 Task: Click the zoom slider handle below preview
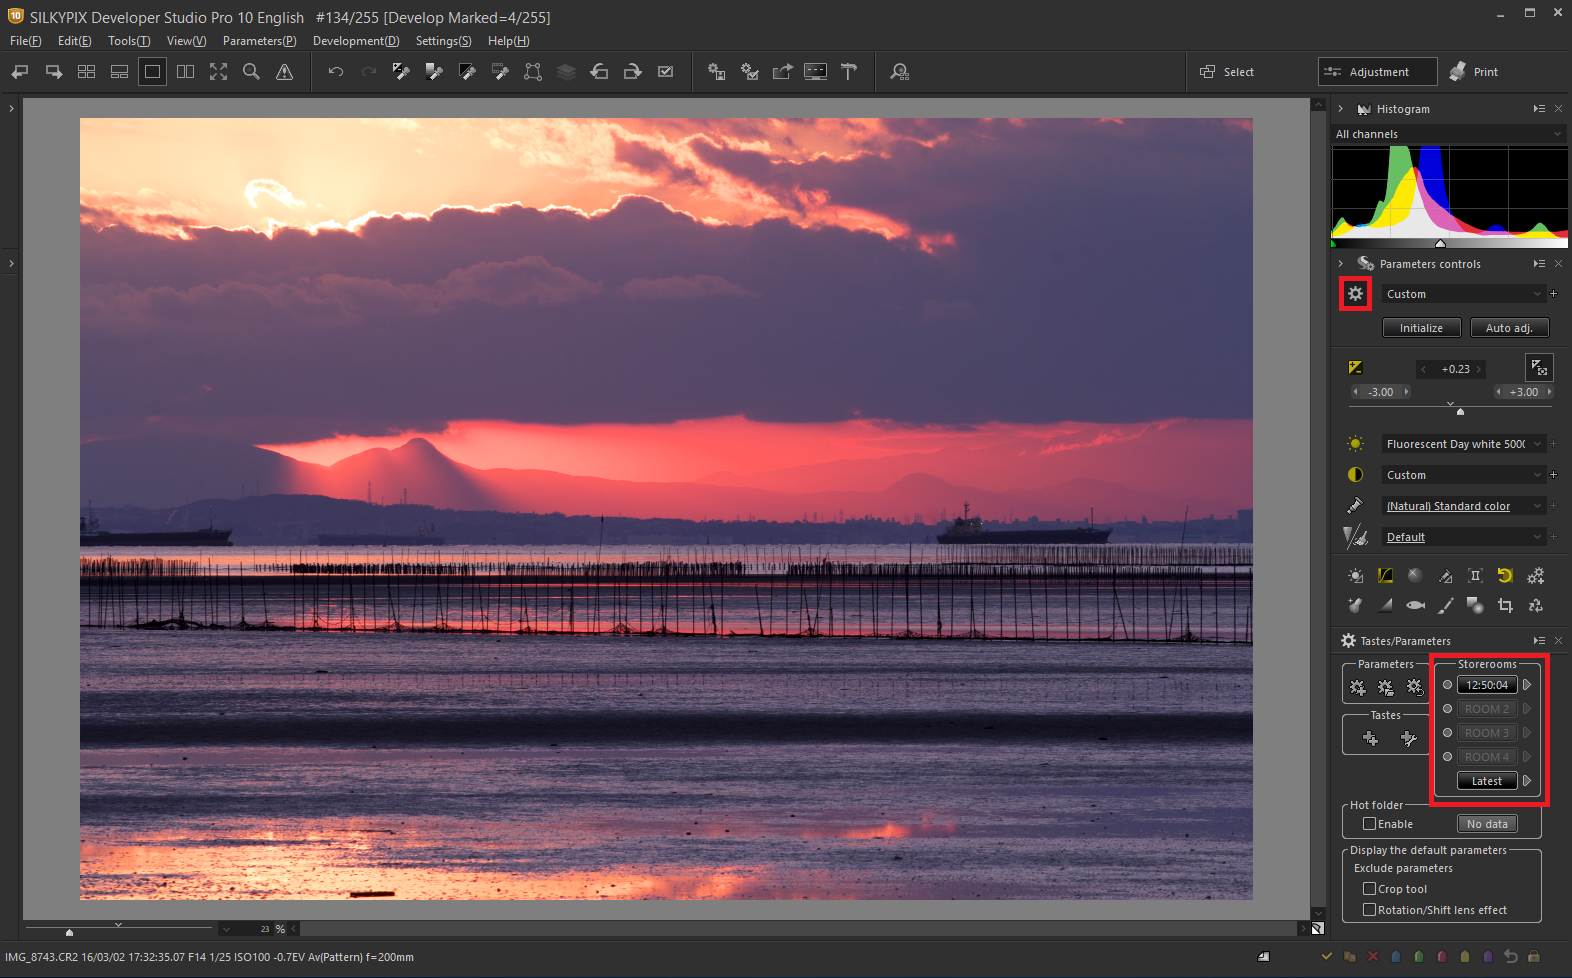tap(69, 932)
